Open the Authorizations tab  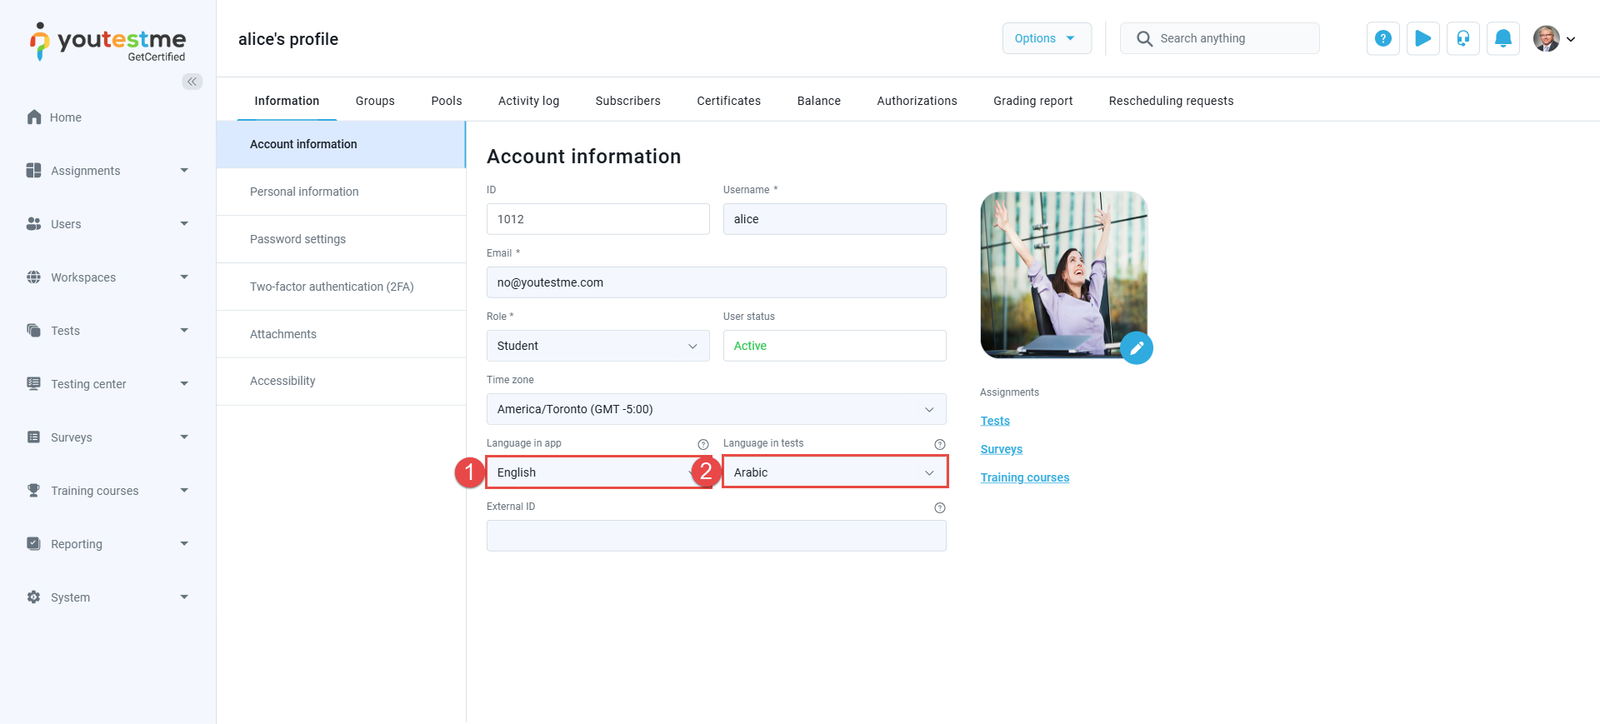917,101
